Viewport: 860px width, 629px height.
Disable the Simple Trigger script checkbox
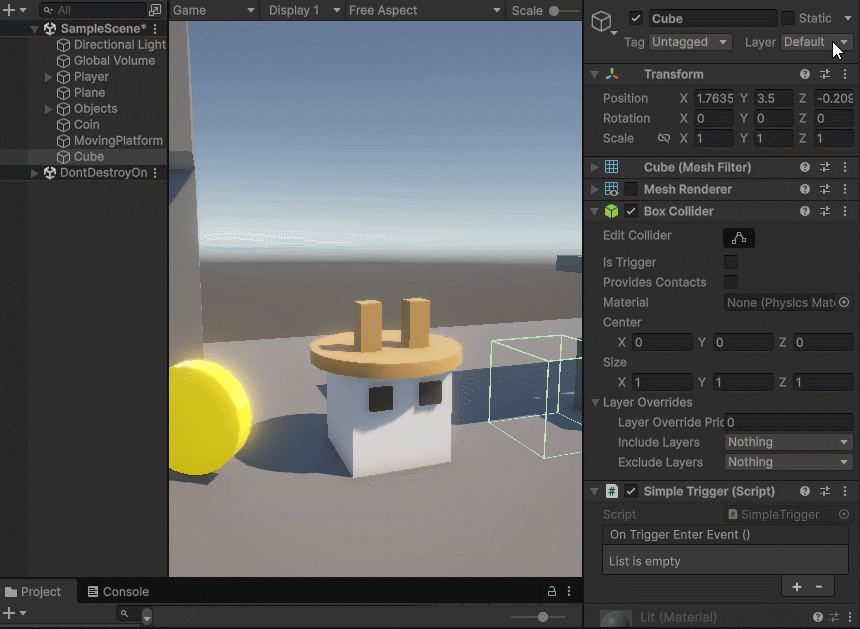pos(631,492)
